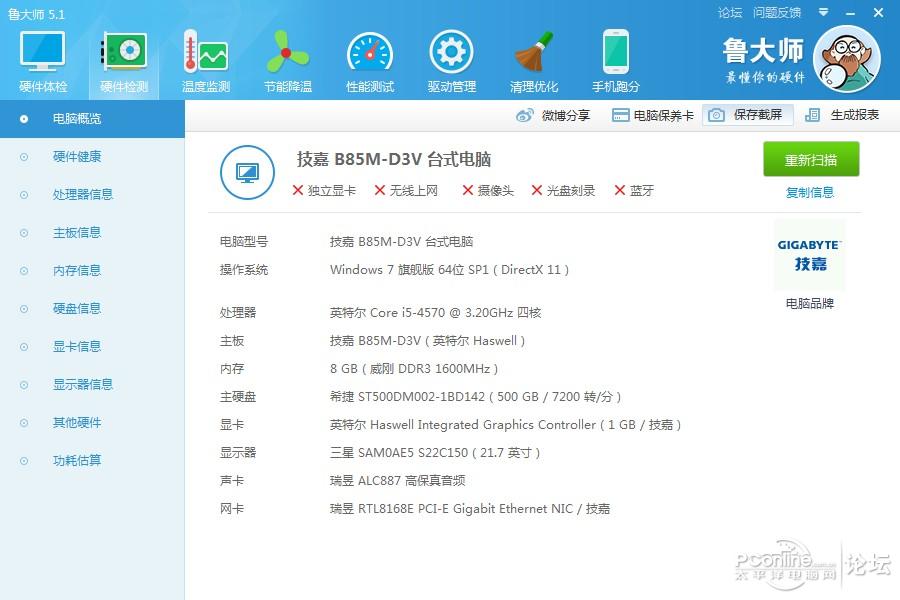This screenshot has width=900, height=600.
Task: Click the desktop computer circle icon
Action: [x=247, y=172]
